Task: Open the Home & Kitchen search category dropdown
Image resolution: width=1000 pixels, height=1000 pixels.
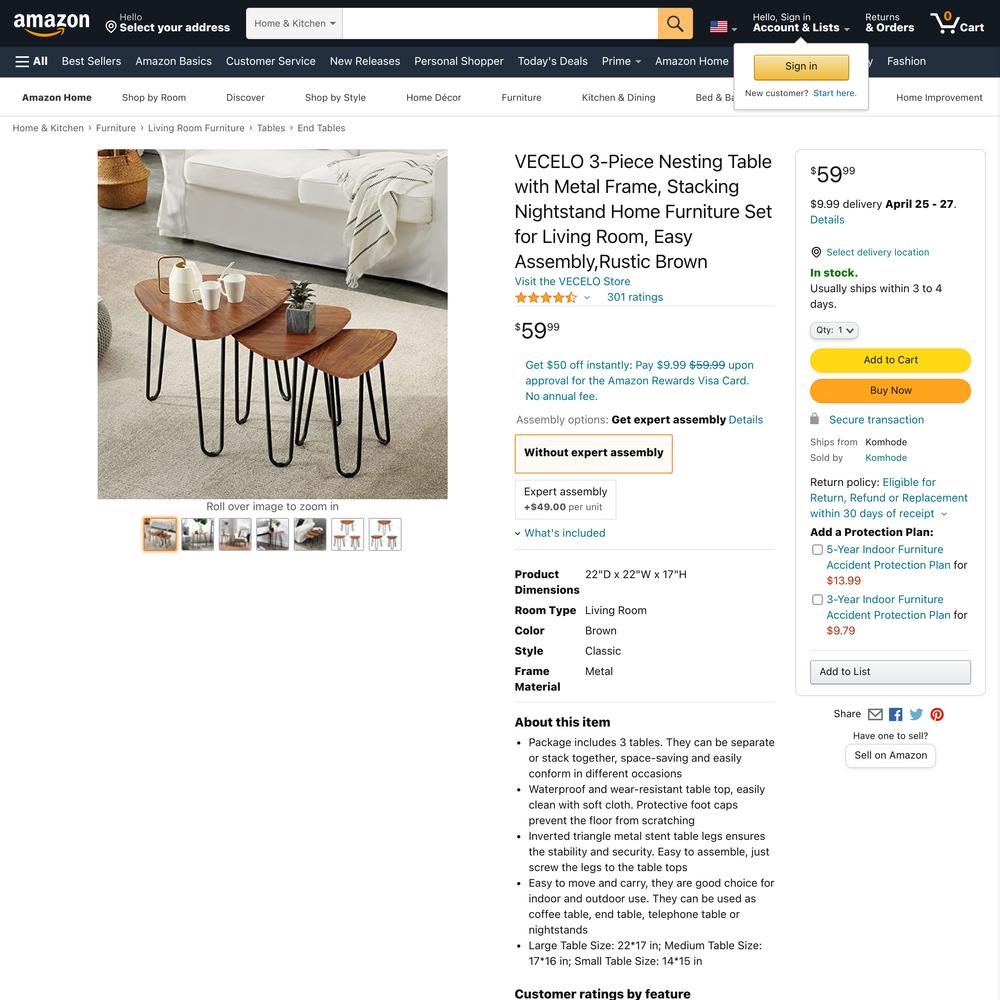Action: point(294,24)
